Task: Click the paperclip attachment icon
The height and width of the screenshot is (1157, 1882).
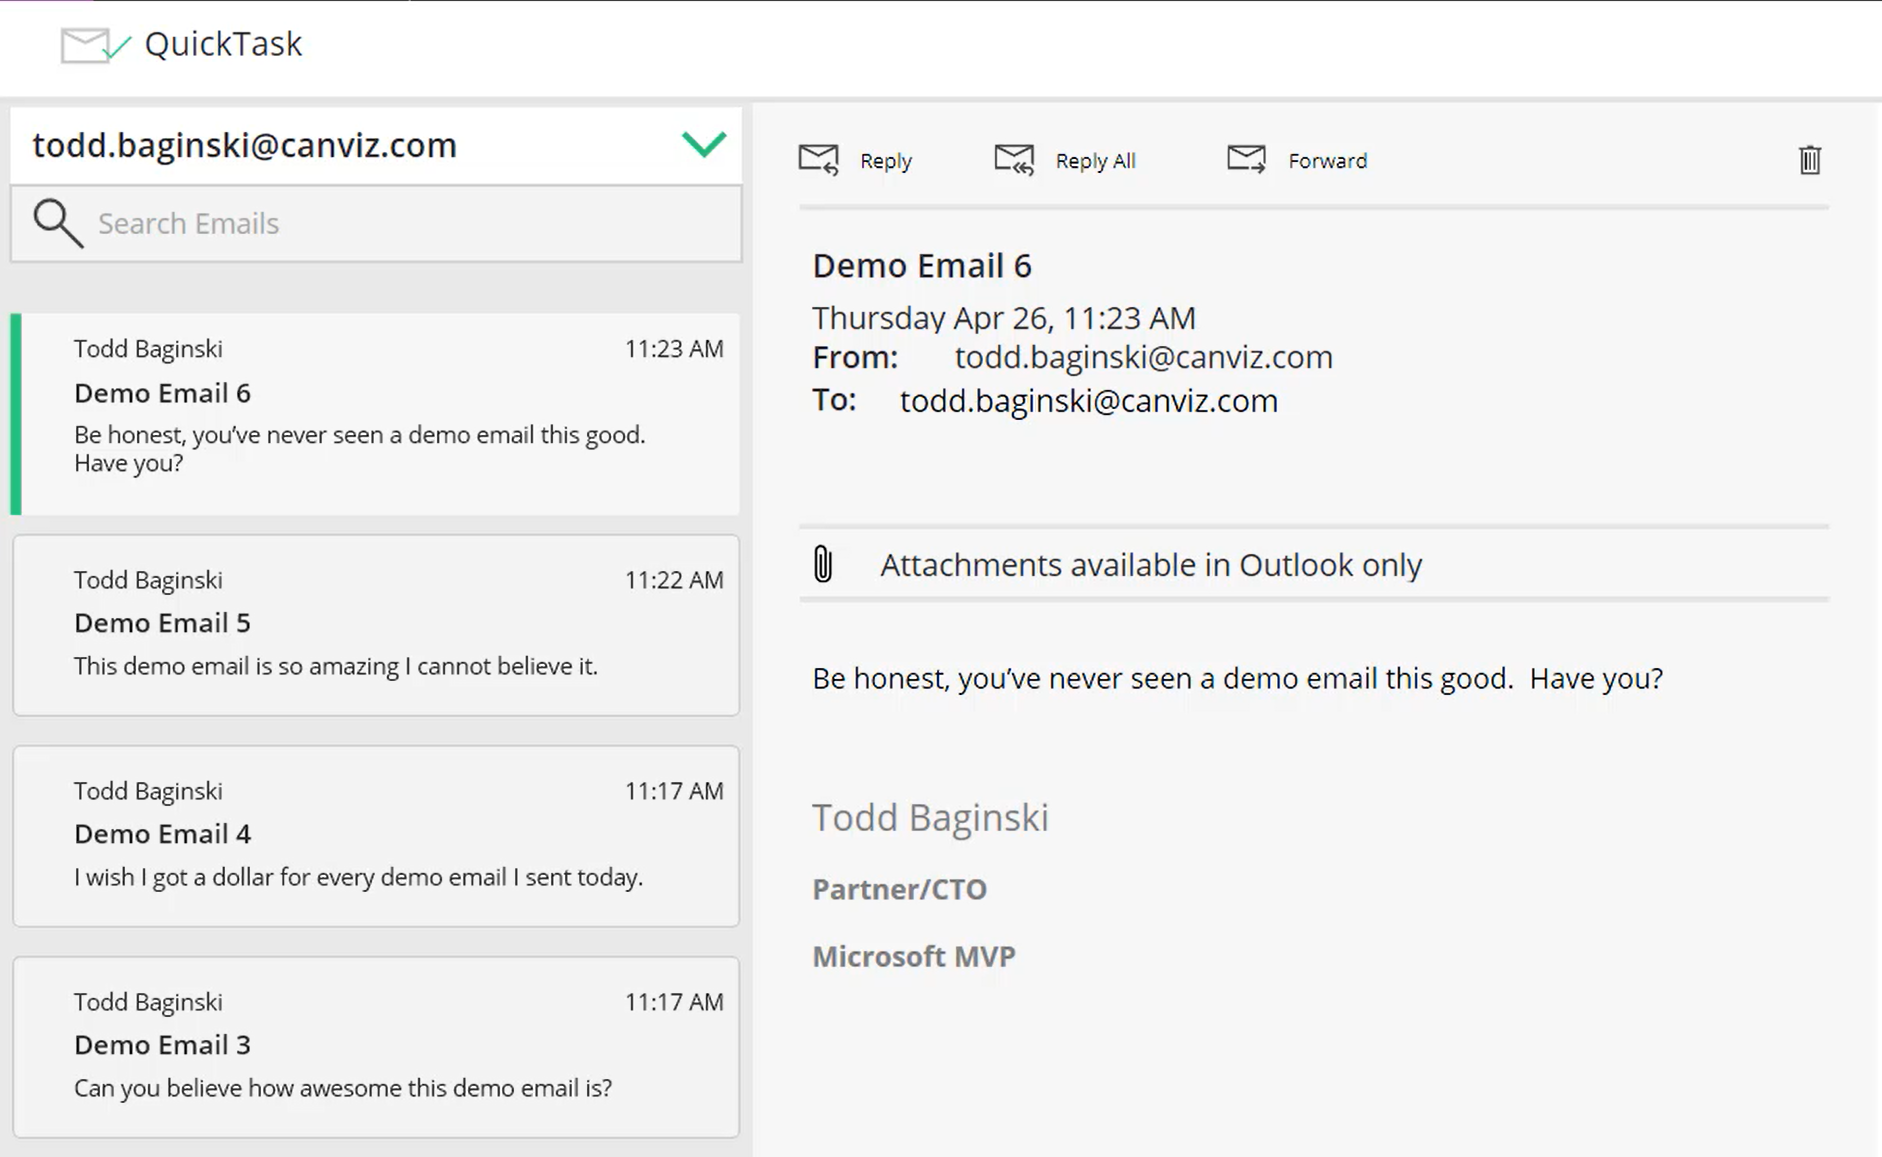Action: [x=823, y=564]
